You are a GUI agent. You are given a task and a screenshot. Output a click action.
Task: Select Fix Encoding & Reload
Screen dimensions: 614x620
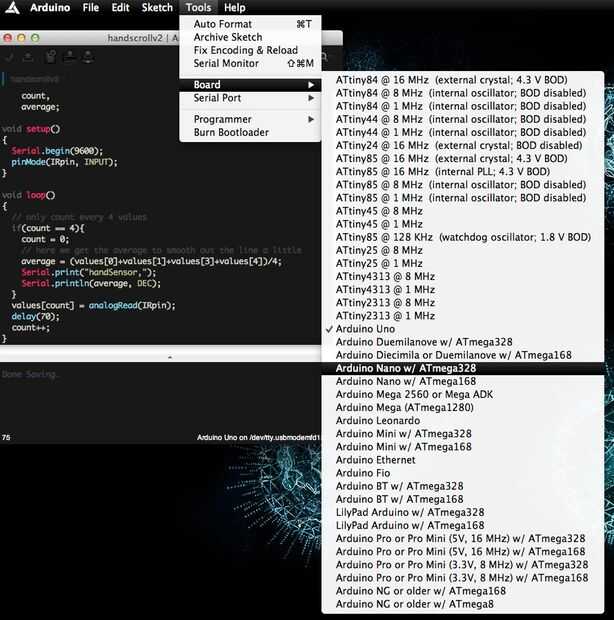point(250,50)
